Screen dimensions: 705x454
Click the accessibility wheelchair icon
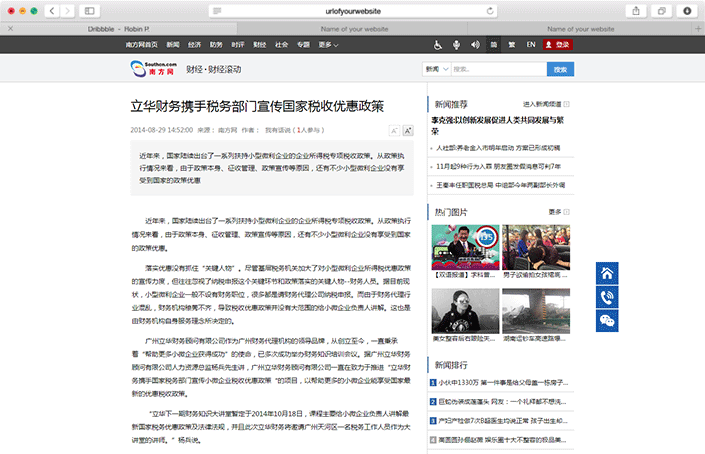437,45
